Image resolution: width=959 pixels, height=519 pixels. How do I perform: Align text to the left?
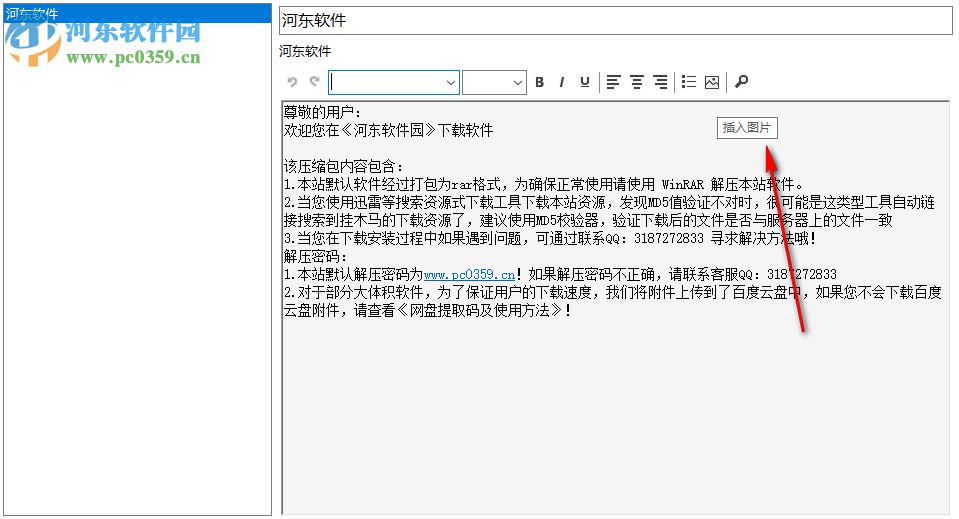[x=613, y=82]
